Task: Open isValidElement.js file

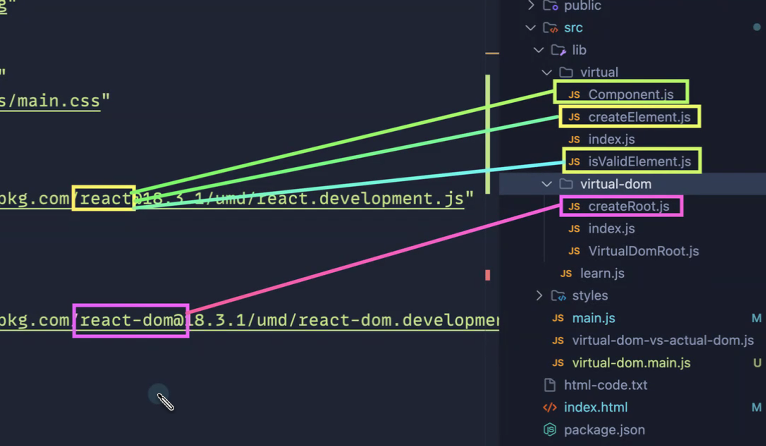Action: [x=639, y=162]
